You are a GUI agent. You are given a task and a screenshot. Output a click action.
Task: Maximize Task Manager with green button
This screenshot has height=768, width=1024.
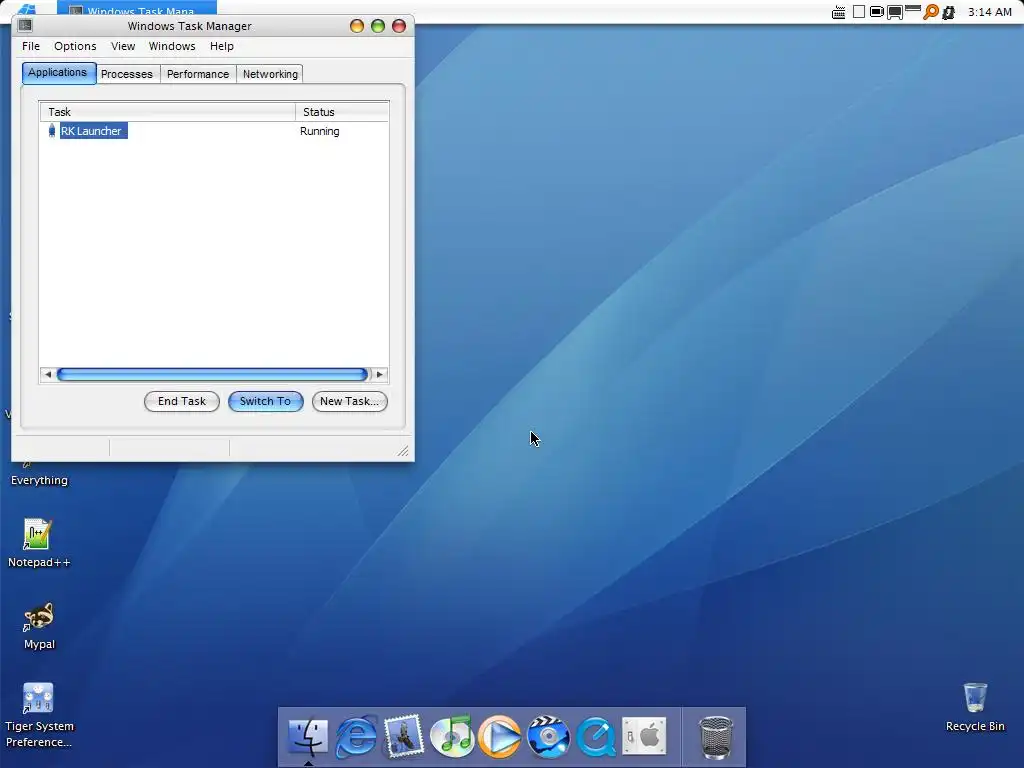[377, 26]
